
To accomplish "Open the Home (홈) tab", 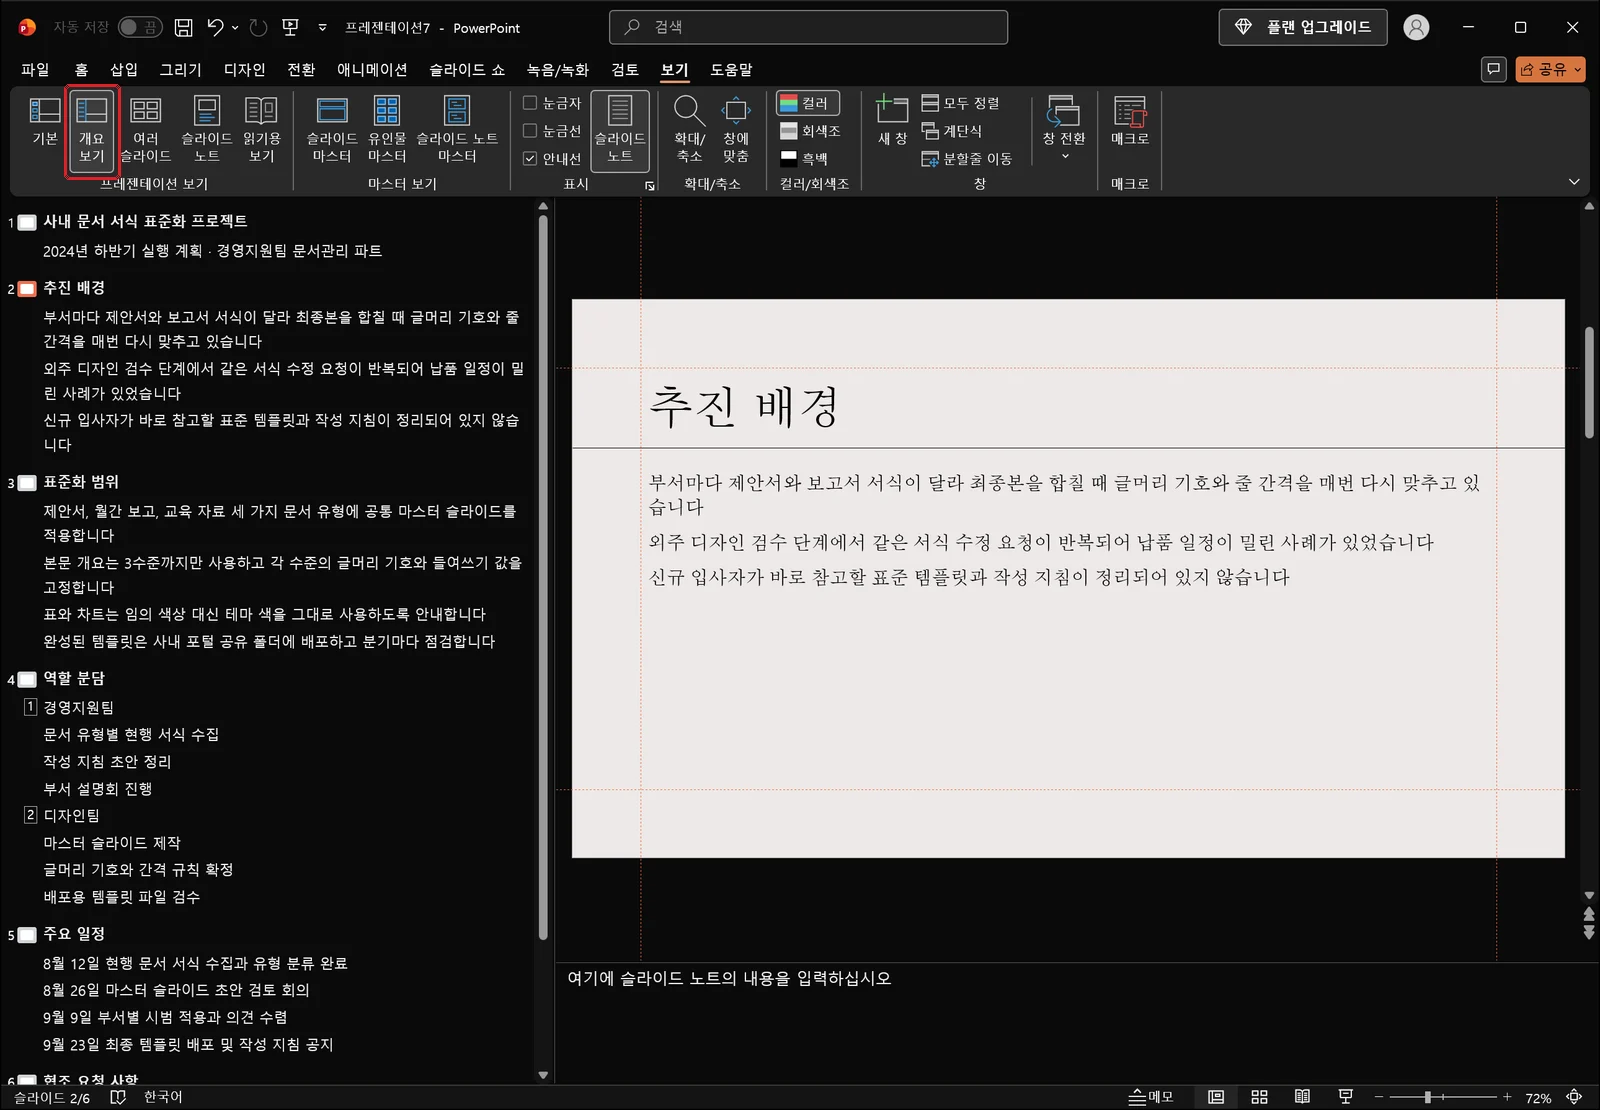I will pyautogui.click(x=81, y=69).
